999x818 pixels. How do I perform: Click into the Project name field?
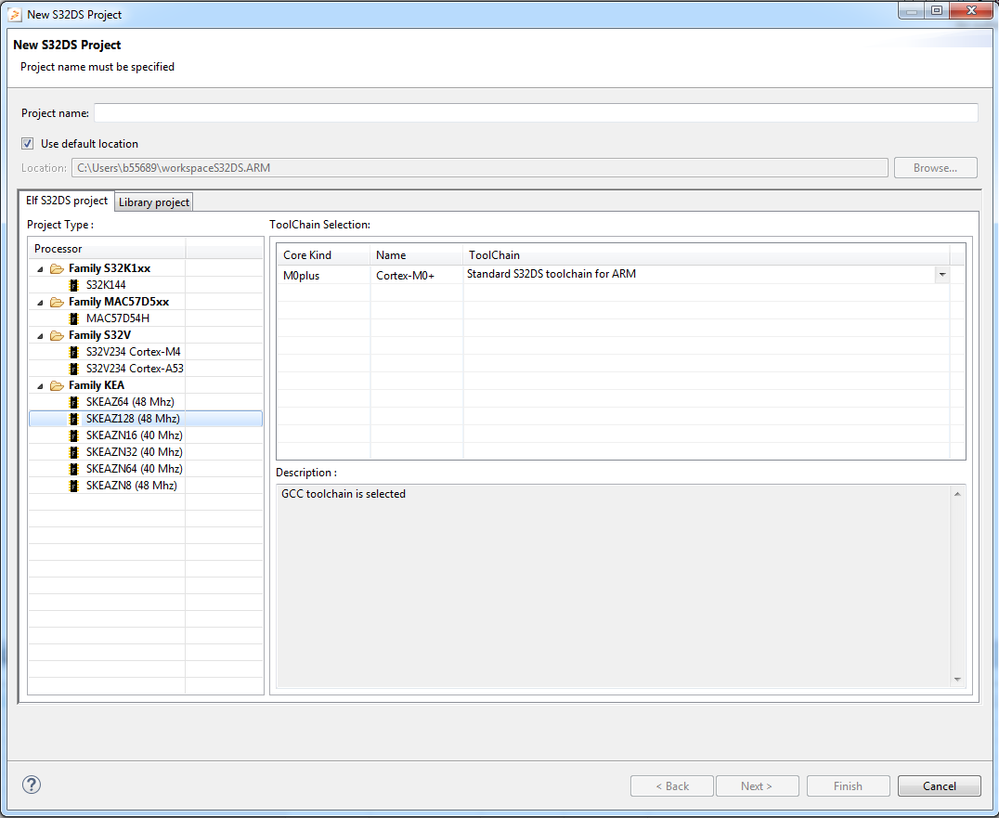click(536, 113)
